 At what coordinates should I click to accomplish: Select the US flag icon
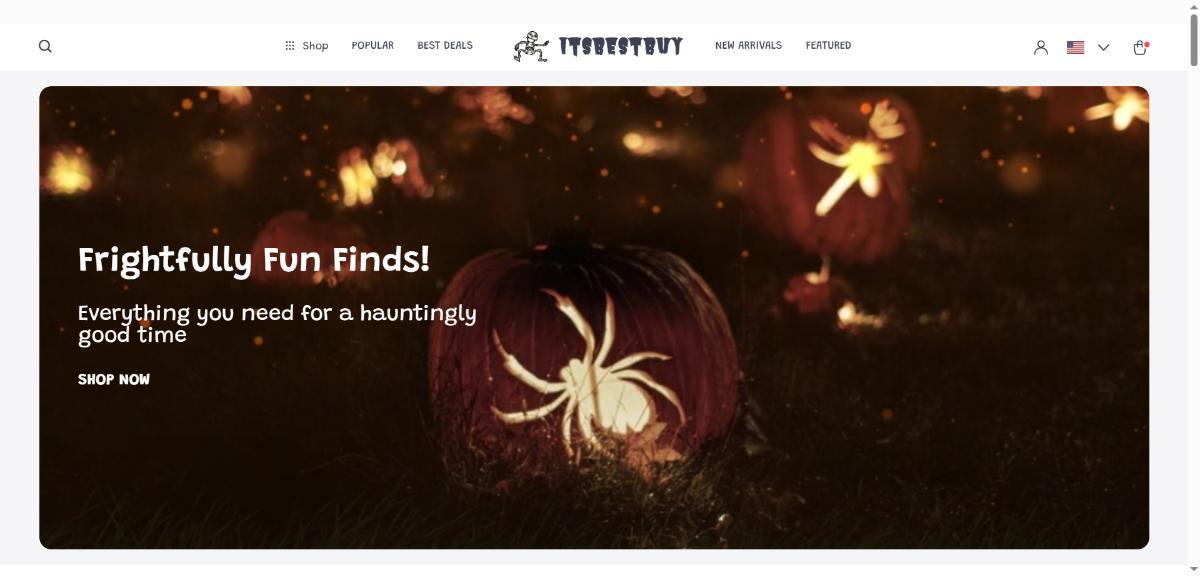(1076, 47)
